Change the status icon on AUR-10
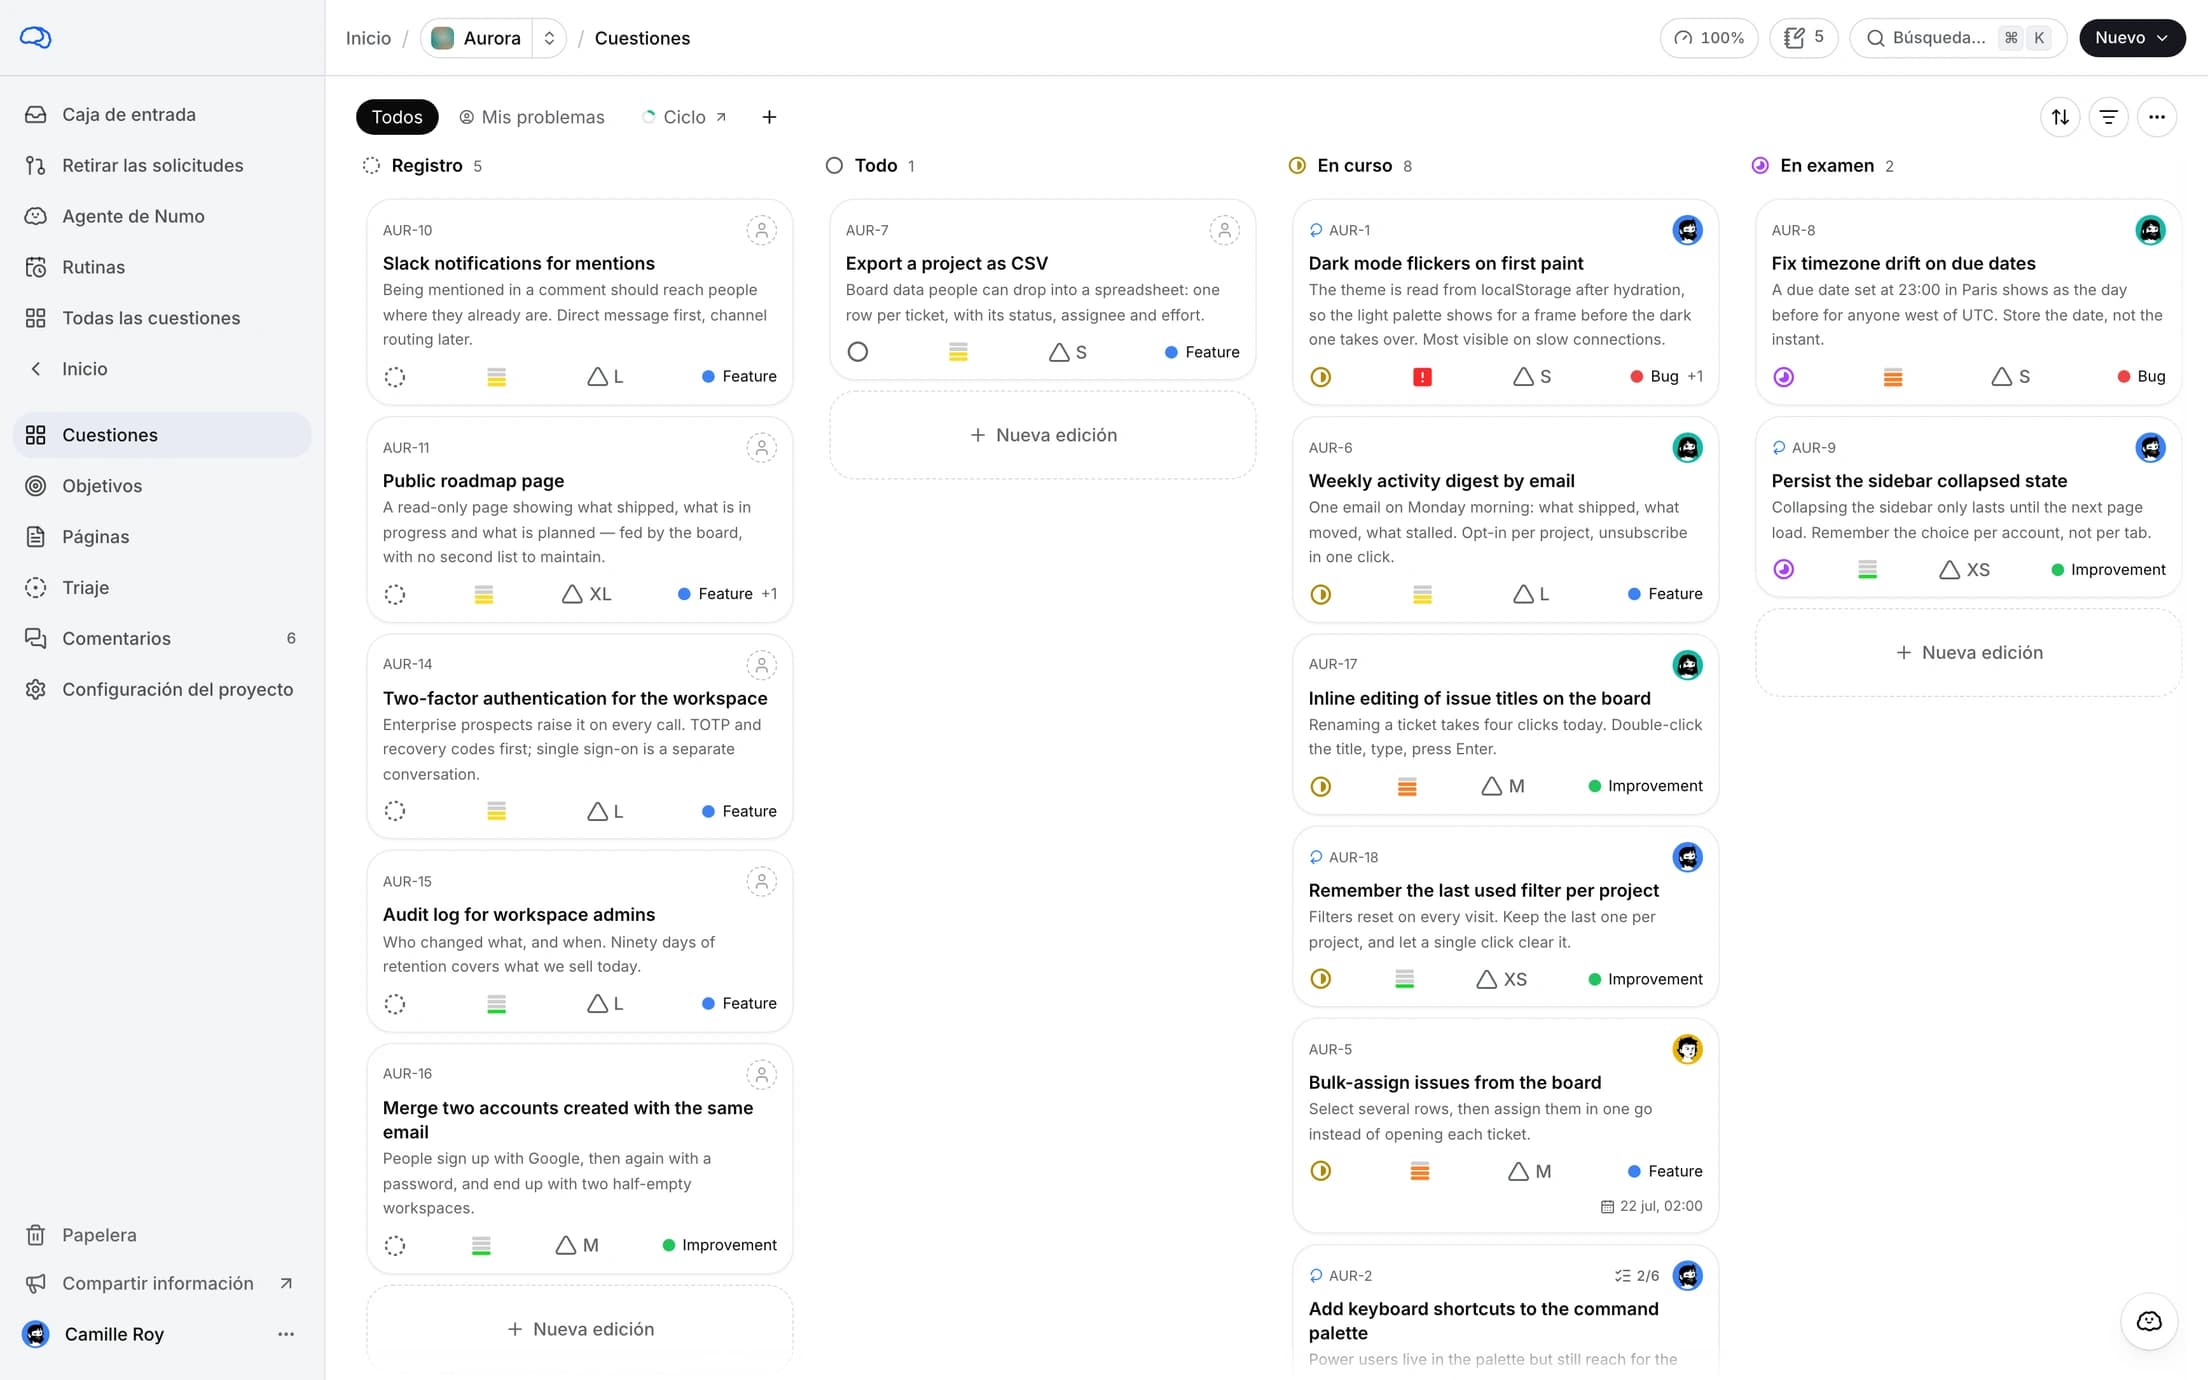2208x1380 pixels. coord(395,377)
